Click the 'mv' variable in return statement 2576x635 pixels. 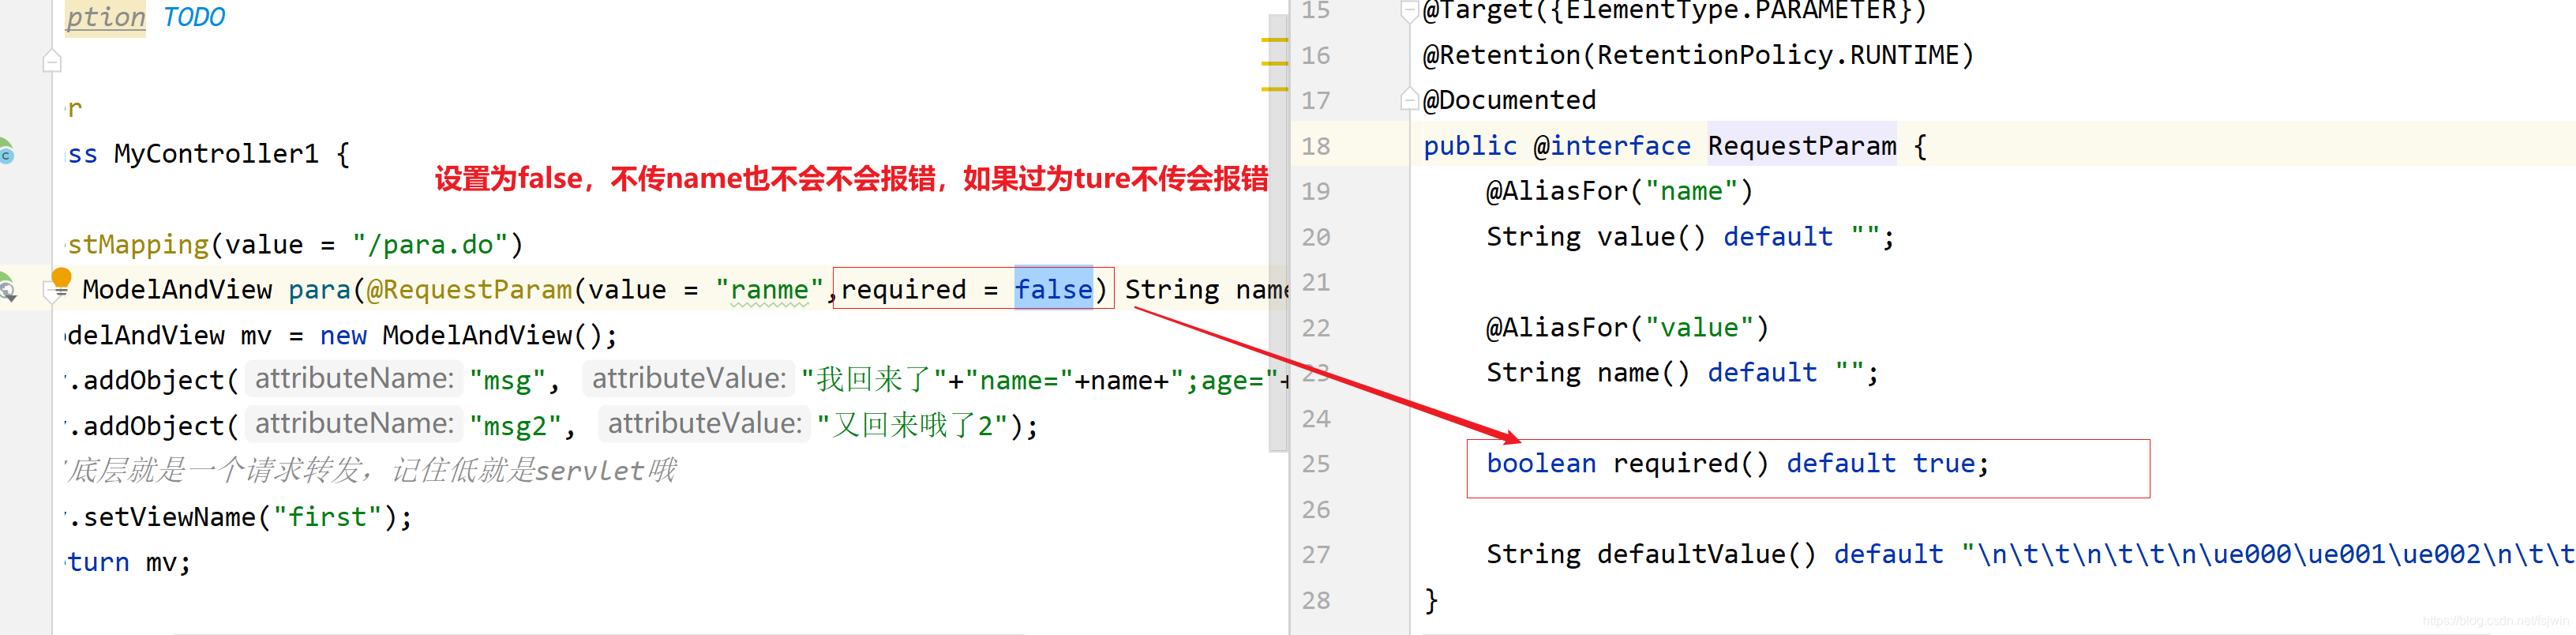pos(160,562)
